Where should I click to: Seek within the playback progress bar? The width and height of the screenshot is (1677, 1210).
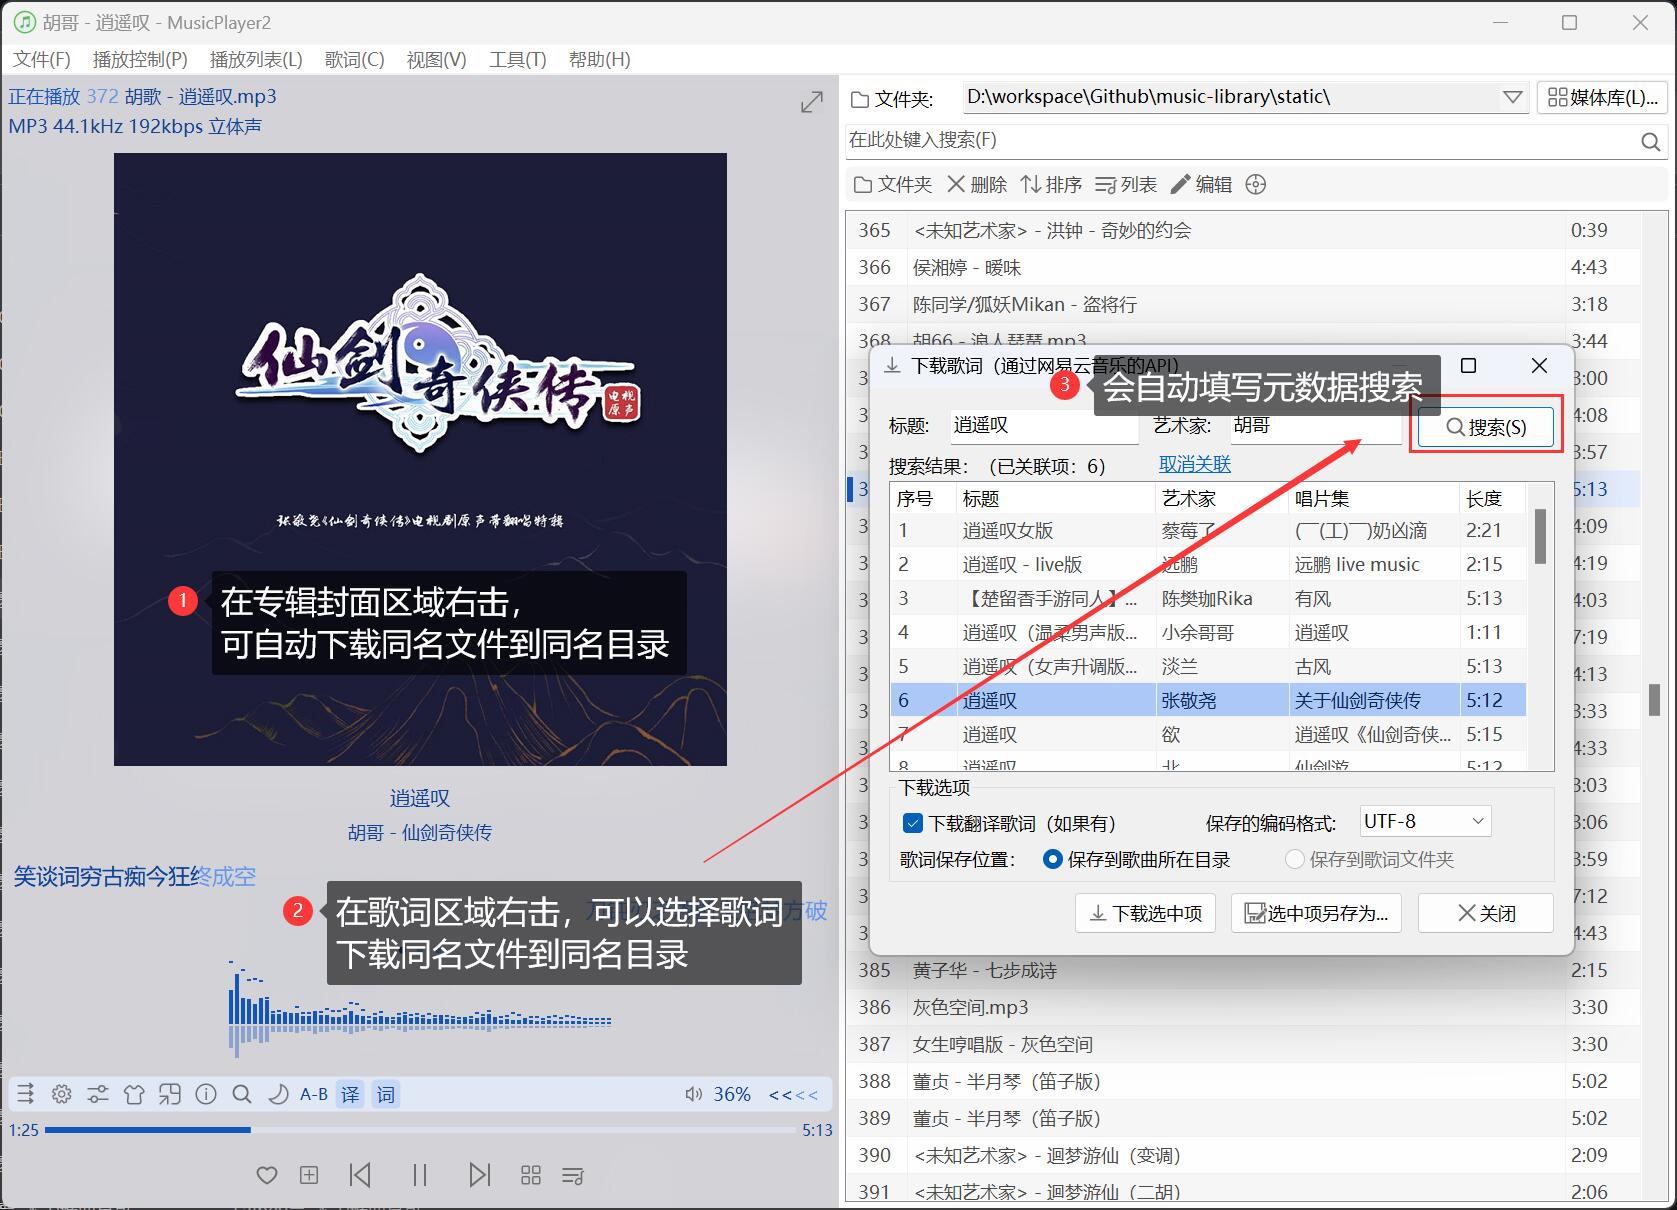[419, 1130]
